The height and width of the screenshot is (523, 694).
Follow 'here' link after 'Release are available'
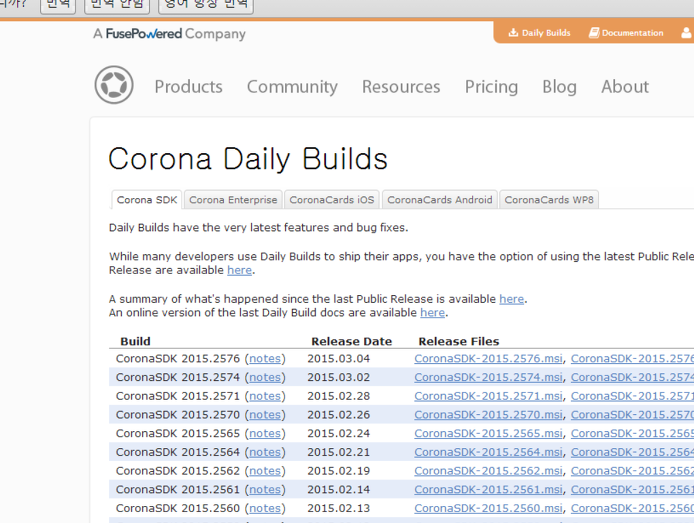point(239,270)
